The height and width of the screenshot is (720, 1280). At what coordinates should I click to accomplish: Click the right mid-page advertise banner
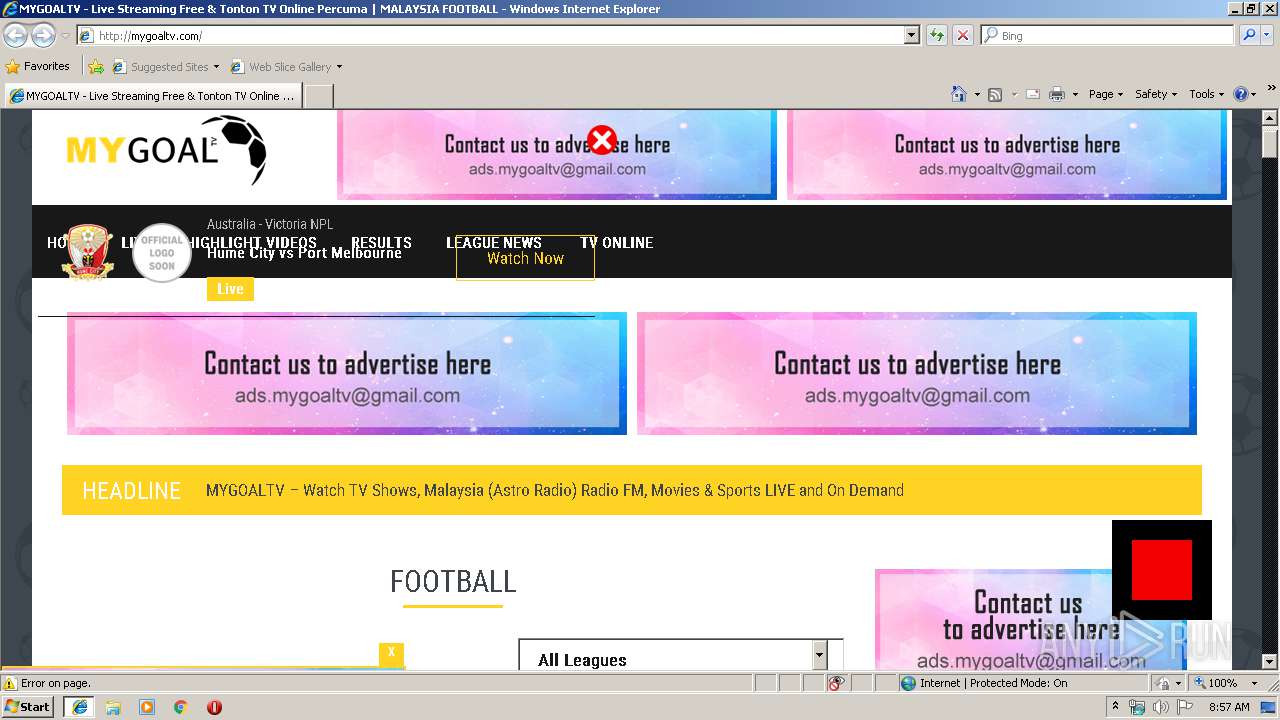(917, 374)
